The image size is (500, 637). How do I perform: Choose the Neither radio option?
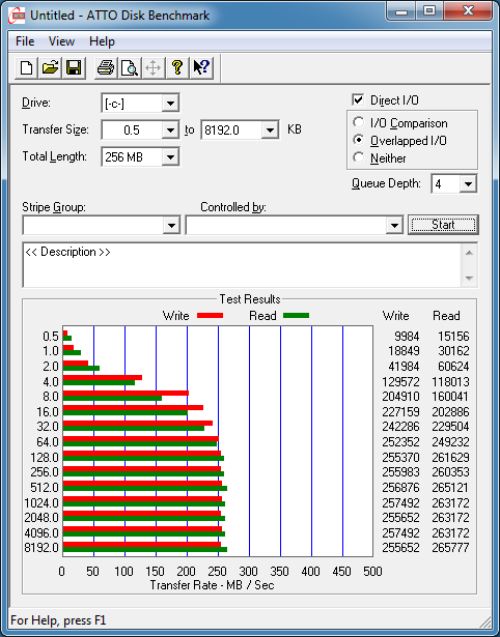click(x=358, y=157)
